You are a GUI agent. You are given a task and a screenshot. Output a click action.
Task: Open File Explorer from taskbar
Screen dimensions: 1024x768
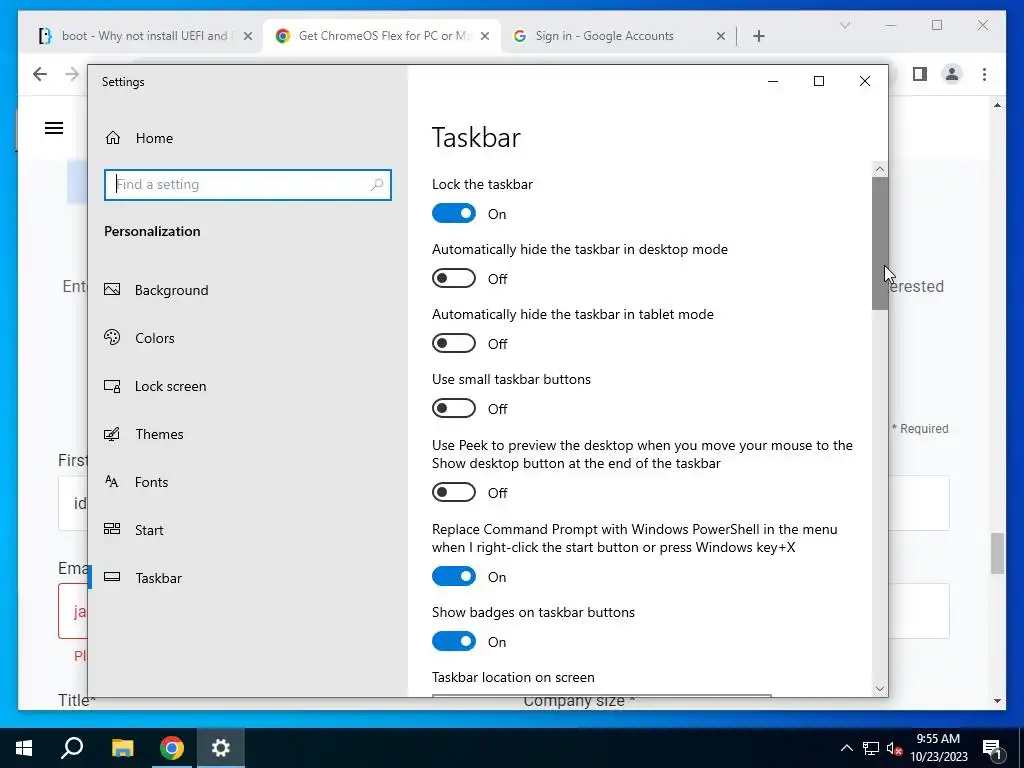point(122,748)
